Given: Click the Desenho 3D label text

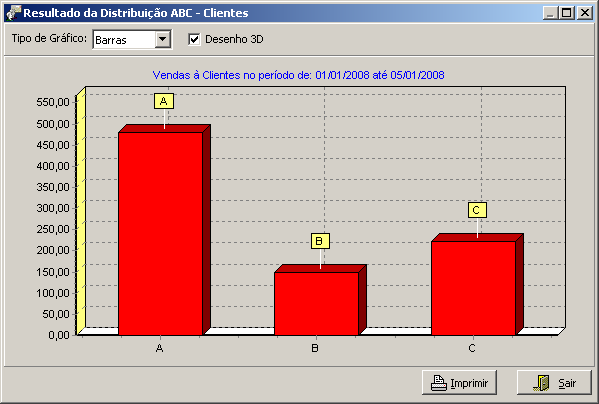Looking at the screenshot, I should tap(234, 39).
